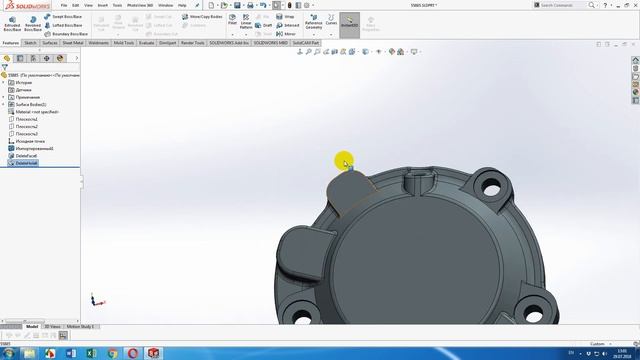Start a Linear Pattern
The width and height of the screenshot is (640, 360).
pos(246,21)
